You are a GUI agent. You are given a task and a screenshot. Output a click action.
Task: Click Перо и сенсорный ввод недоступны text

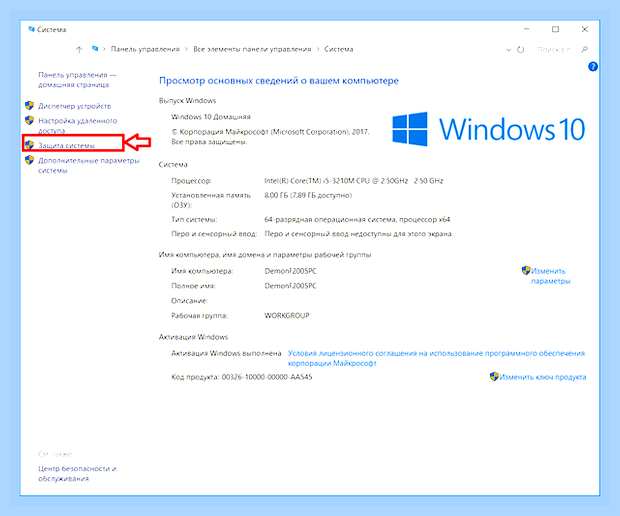358,234
